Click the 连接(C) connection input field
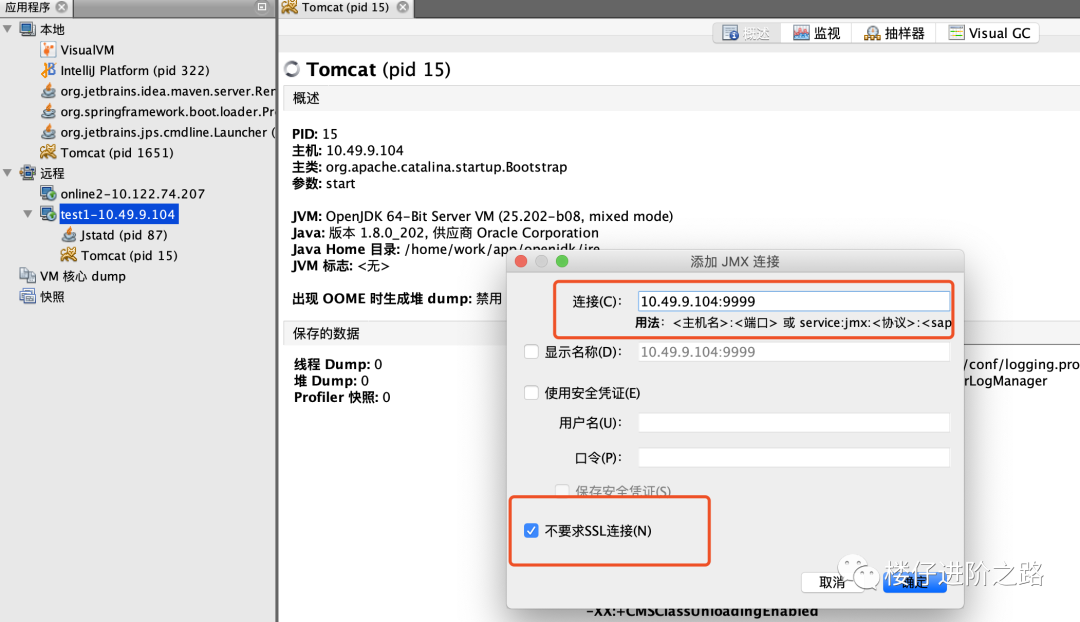The image size is (1080, 622). click(x=793, y=301)
